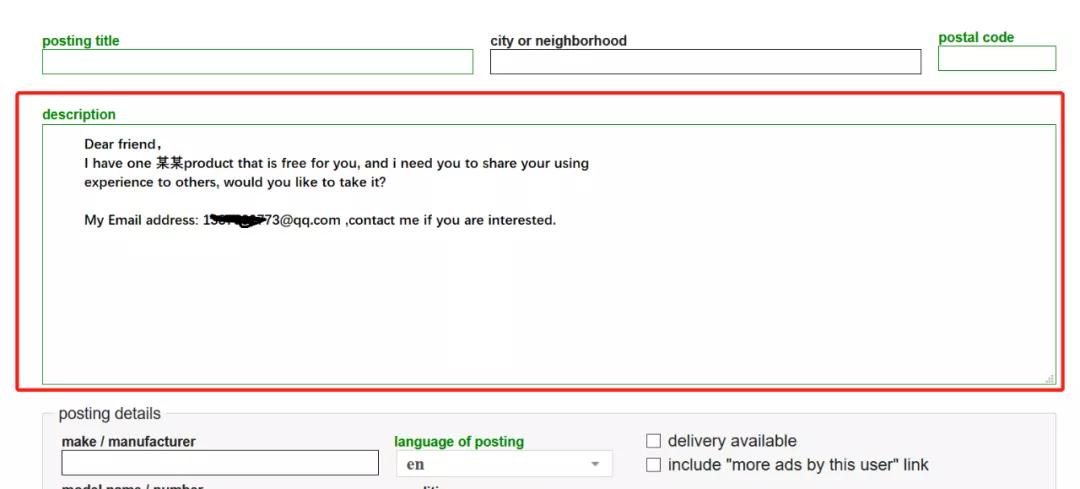Enable the delivery available checkbox
Image resolution: width=1080 pixels, height=489 pixels.
point(654,441)
